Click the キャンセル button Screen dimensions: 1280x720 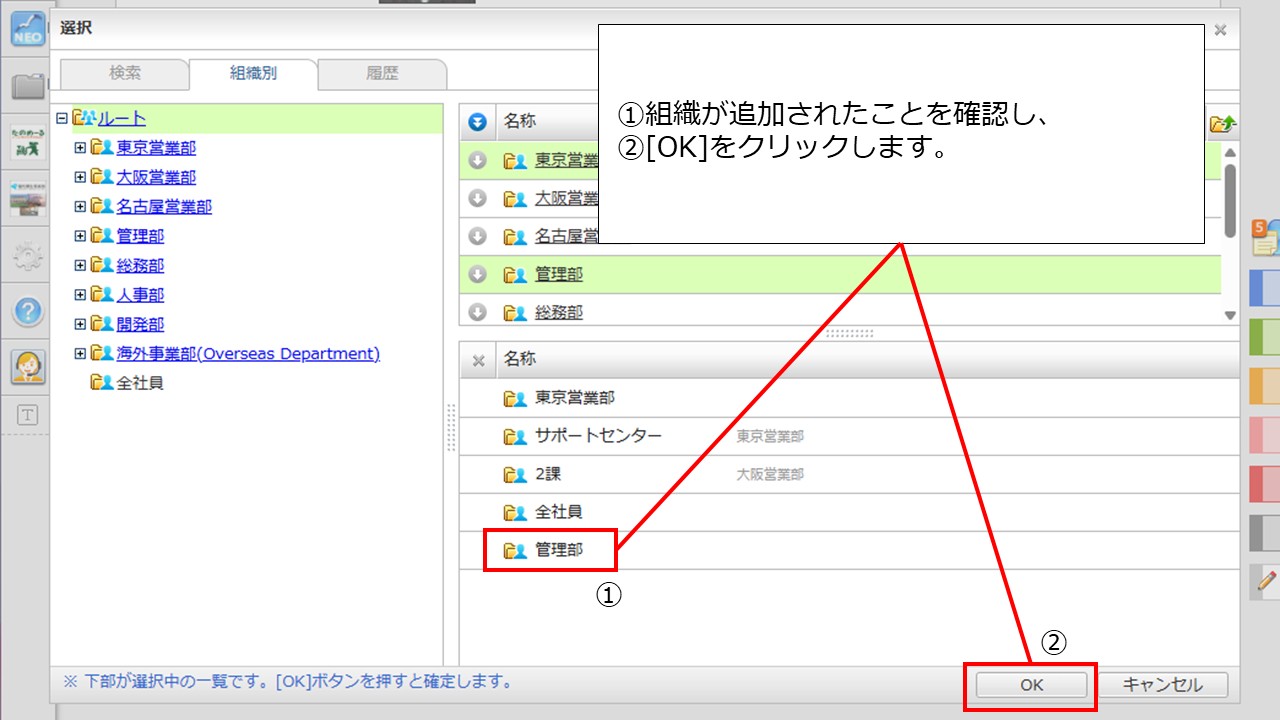pyautogui.click(x=1162, y=685)
